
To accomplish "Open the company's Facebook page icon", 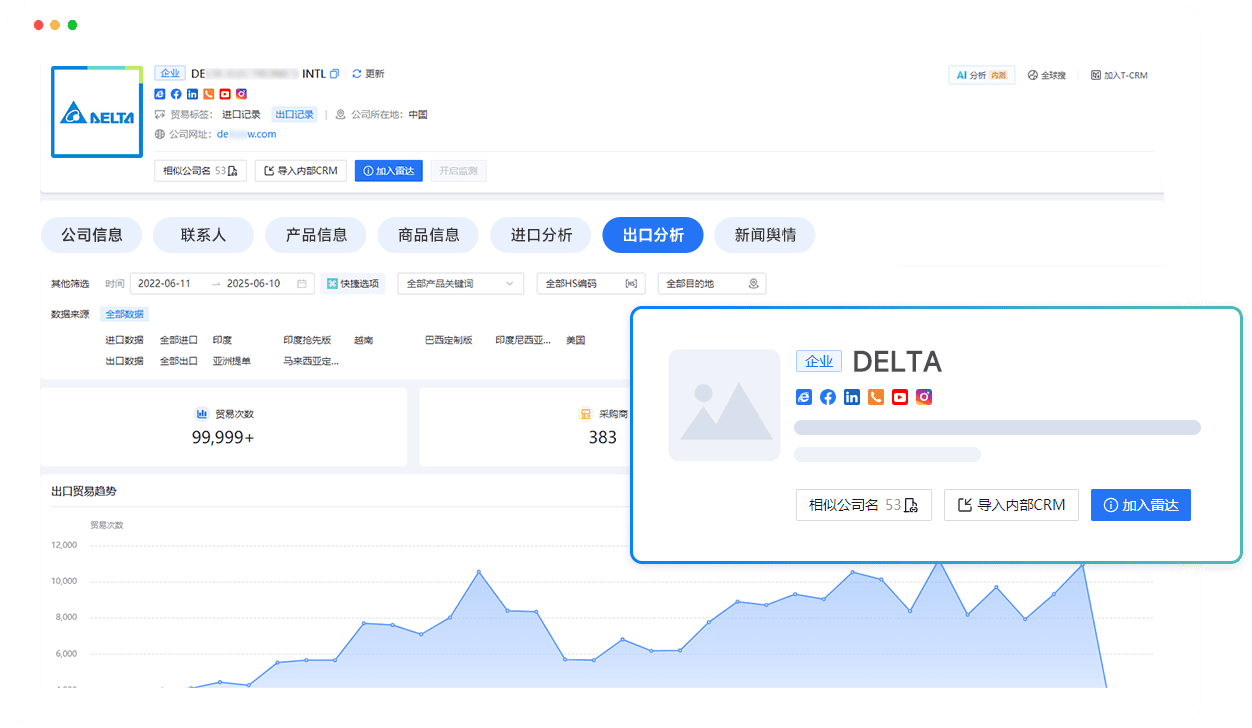I will pyautogui.click(x=176, y=93).
